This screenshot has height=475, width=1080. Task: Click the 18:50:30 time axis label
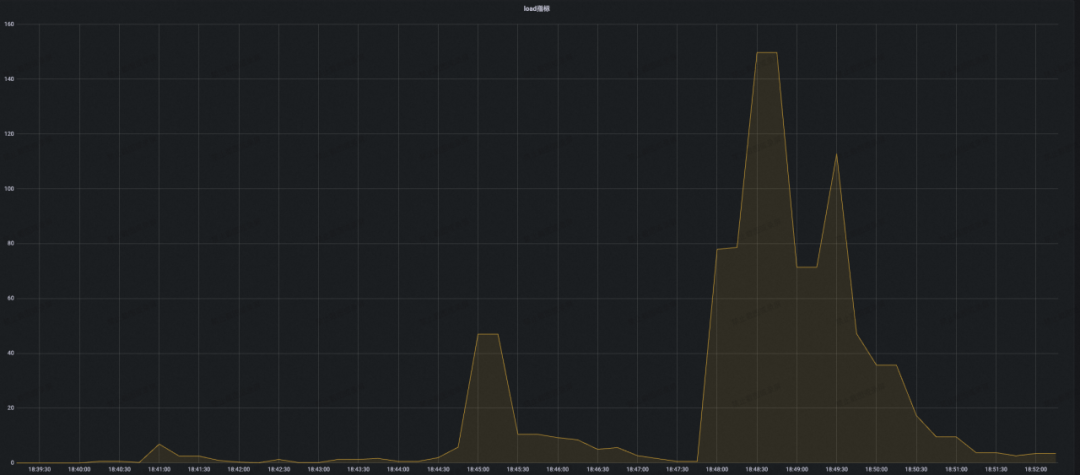click(916, 469)
